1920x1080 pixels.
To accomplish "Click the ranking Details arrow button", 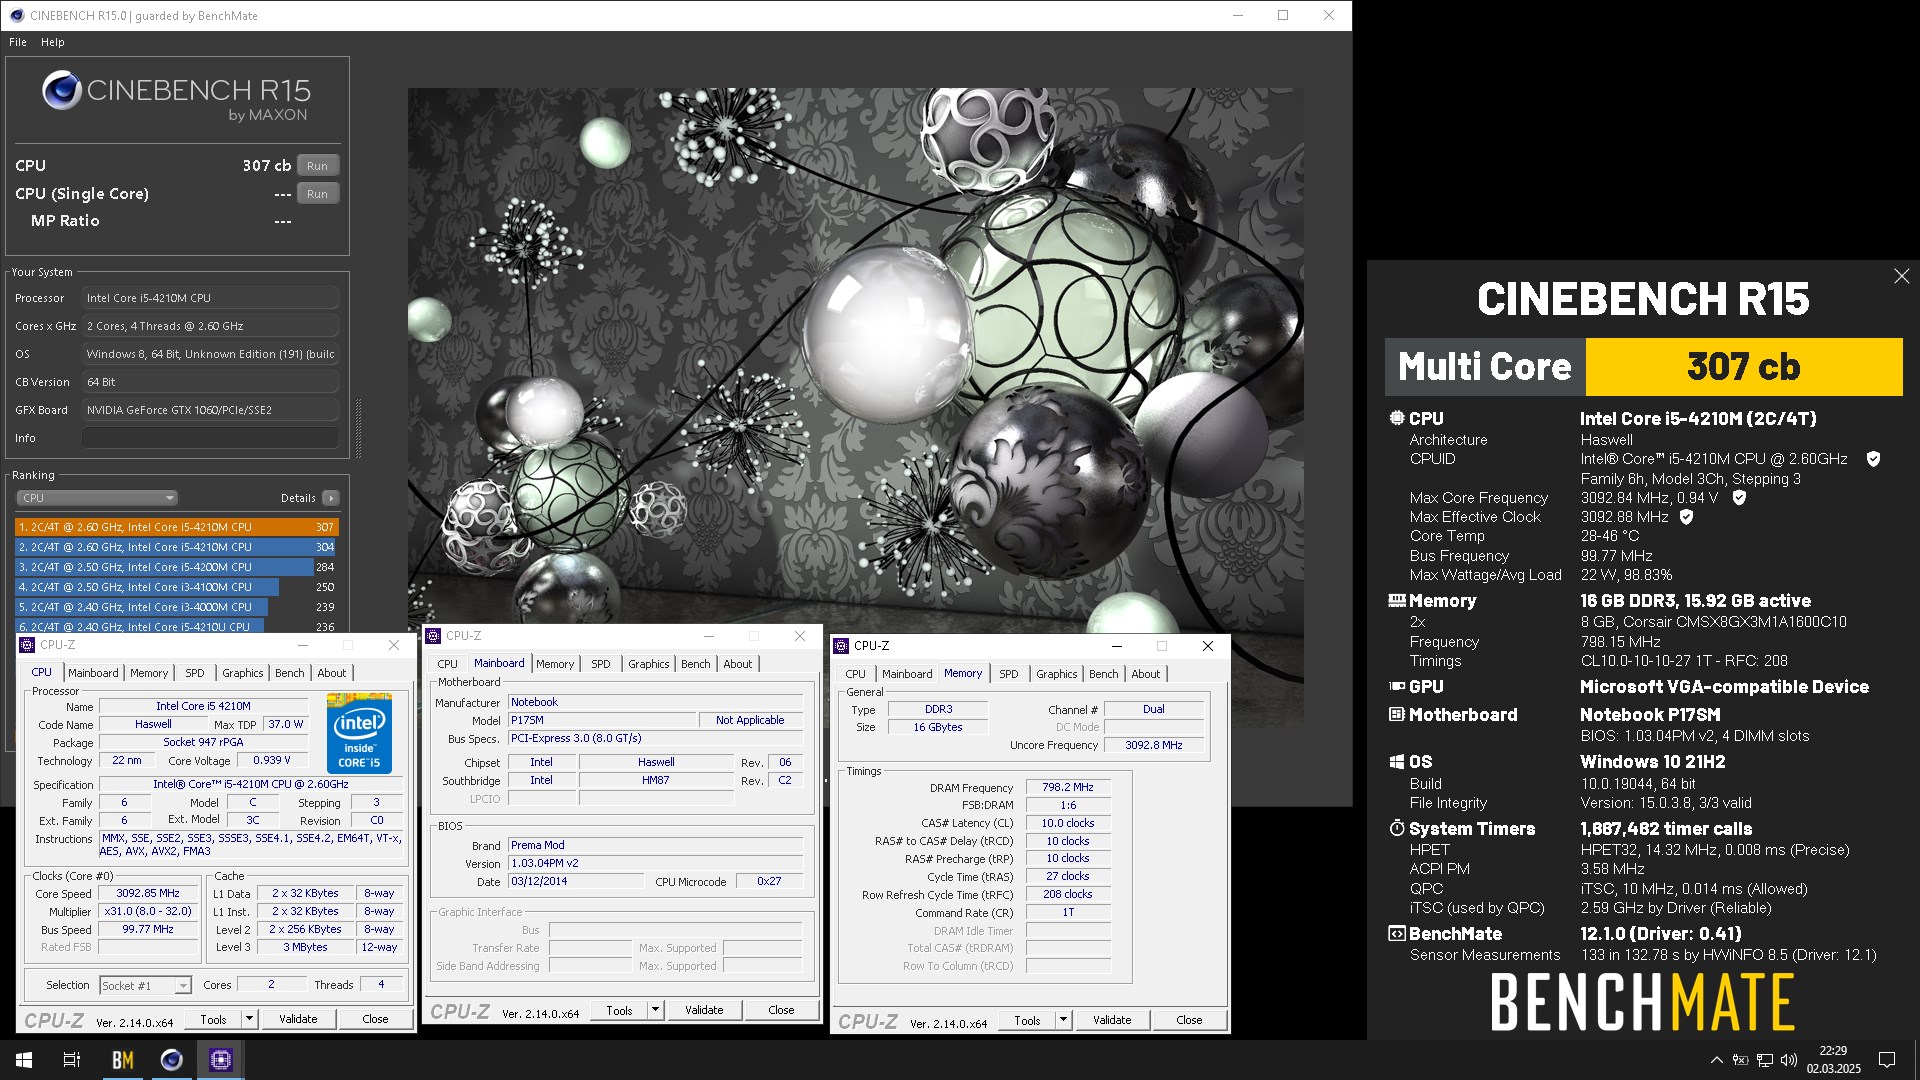I will coord(331,498).
